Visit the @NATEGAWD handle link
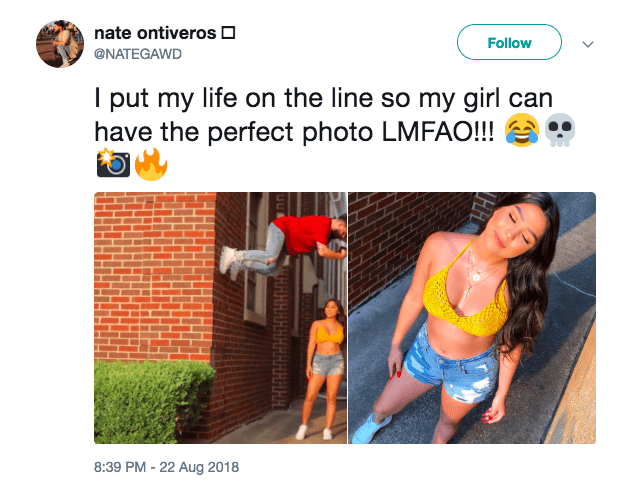This screenshot has height=485, width=633. [138, 54]
